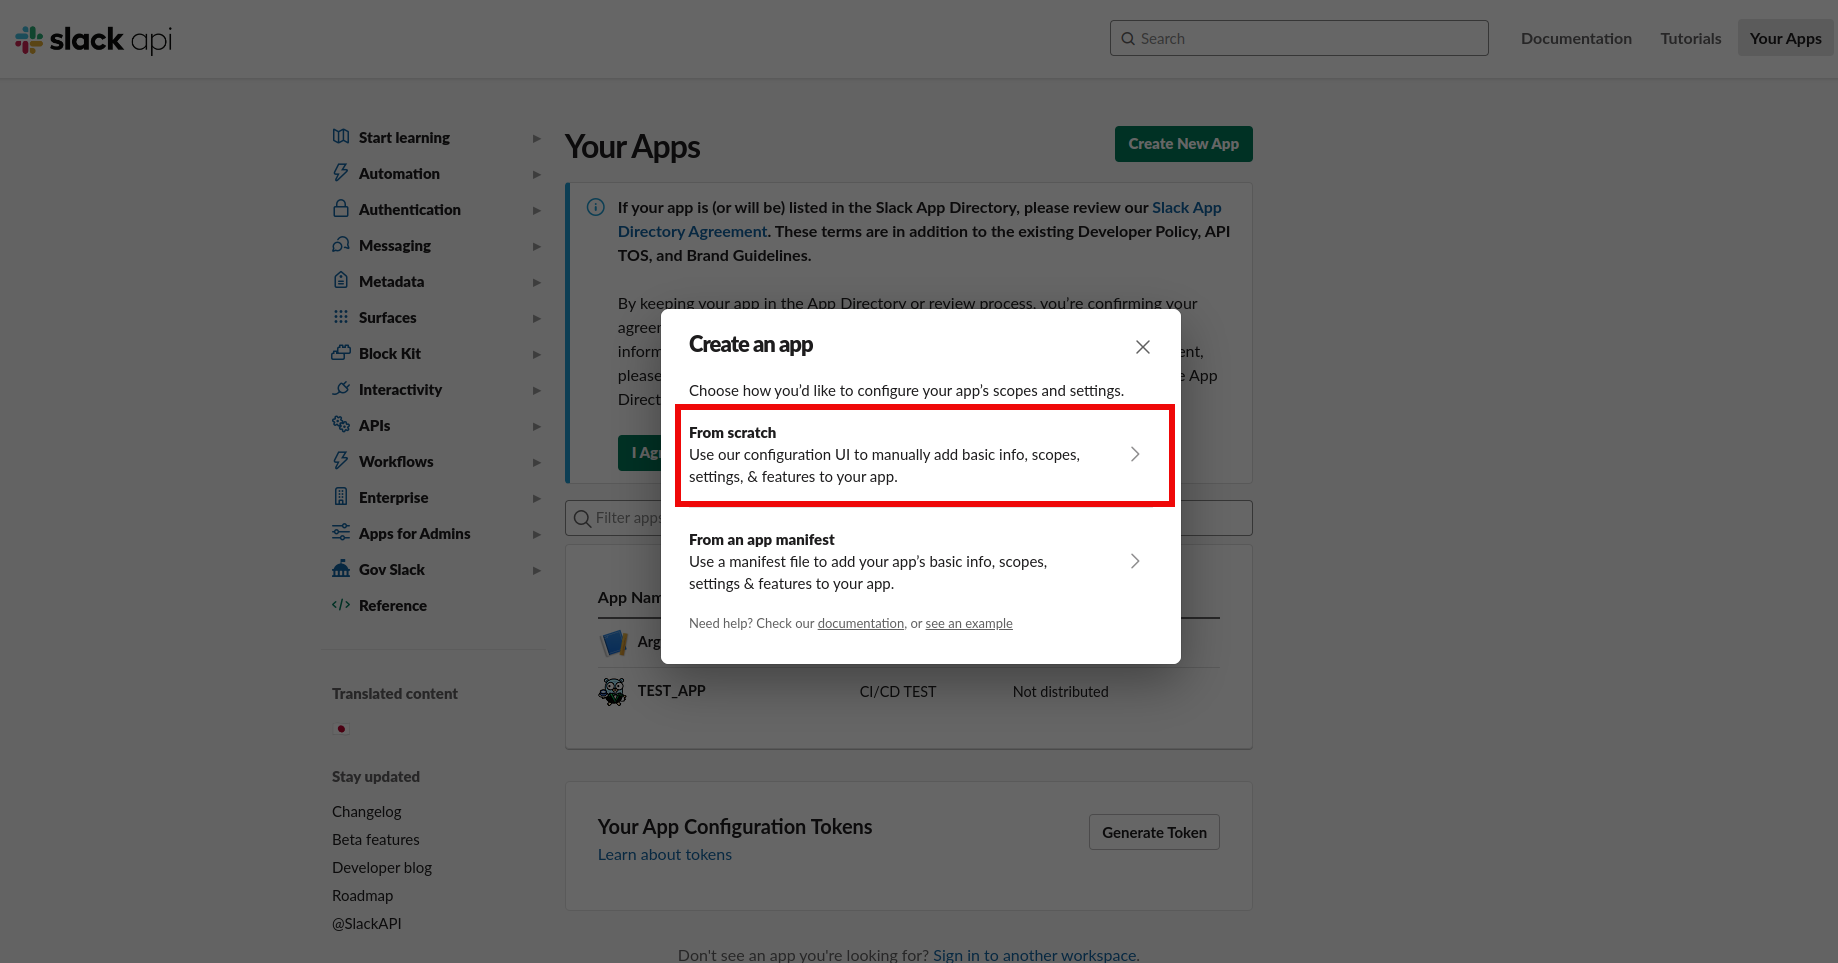The height and width of the screenshot is (963, 1838).
Task: Open the Reference menu item
Action: 393,605
